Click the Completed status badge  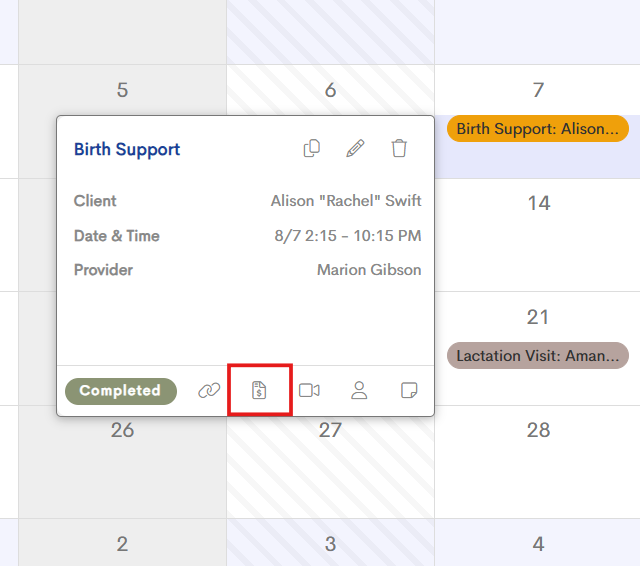coord(121,391)
